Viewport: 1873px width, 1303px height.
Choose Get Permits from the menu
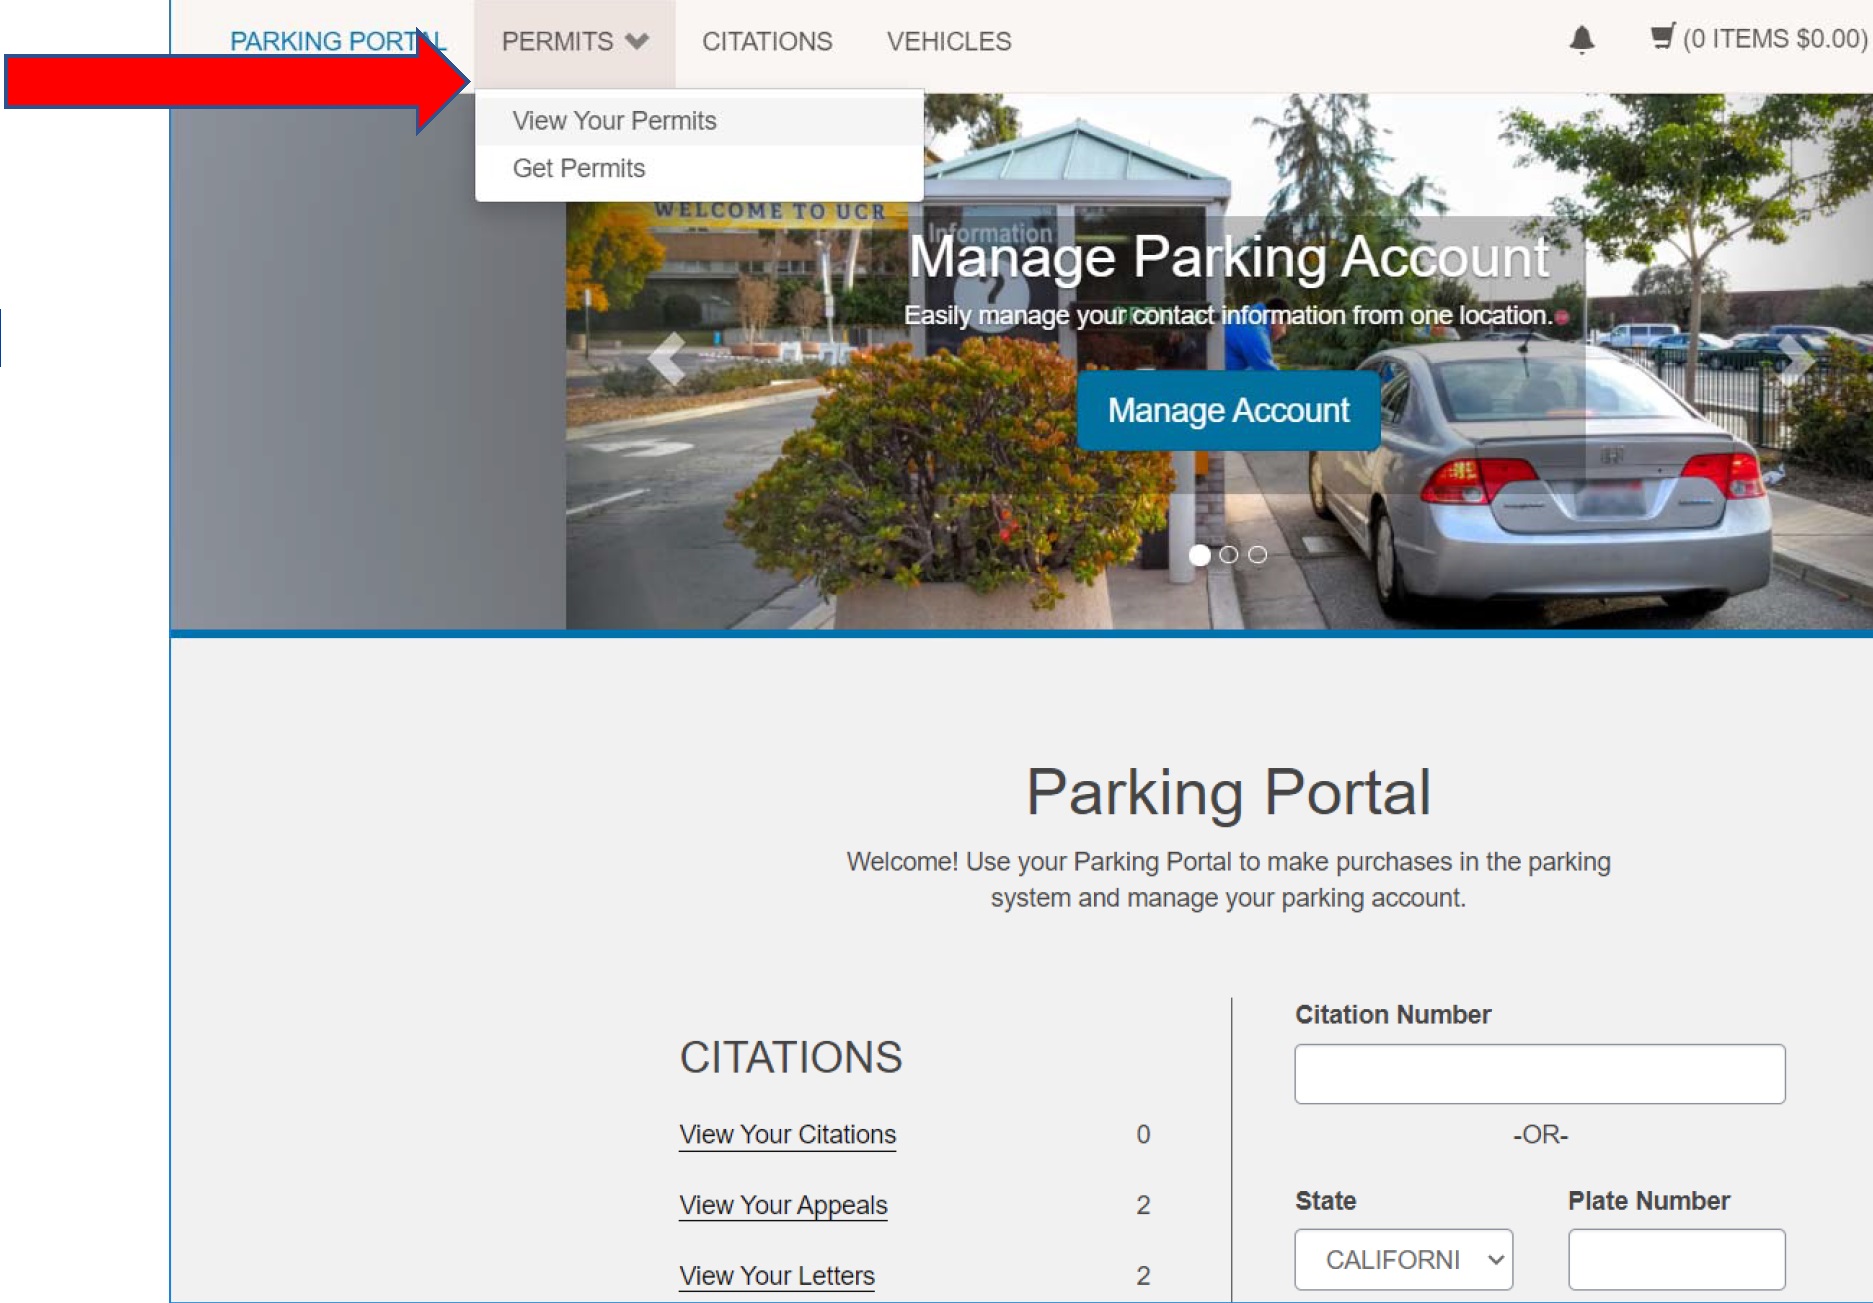click(x=579, y=168)
